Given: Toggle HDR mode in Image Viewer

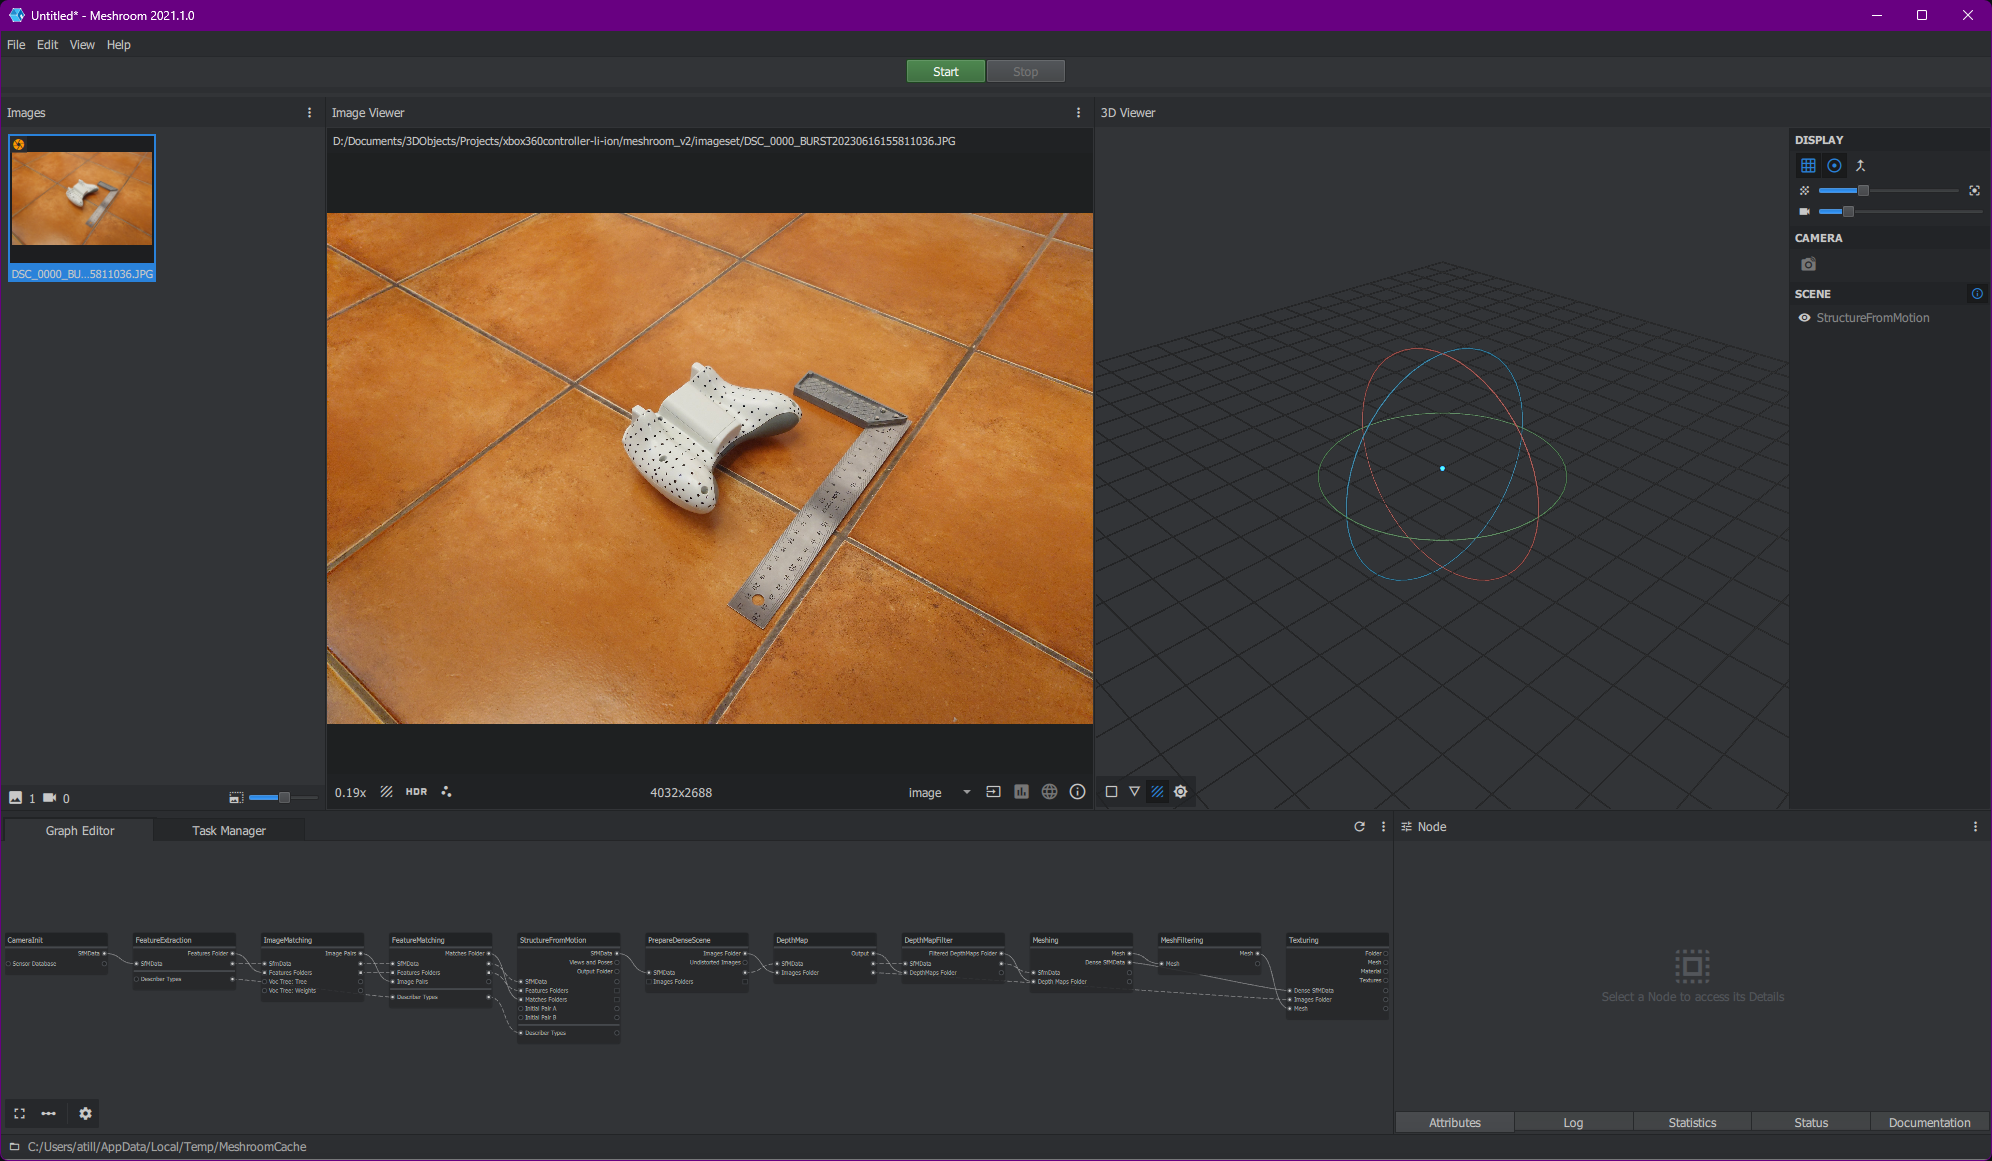Looking at the screenshot, I should pyautogui.click(x=416, y=792).
